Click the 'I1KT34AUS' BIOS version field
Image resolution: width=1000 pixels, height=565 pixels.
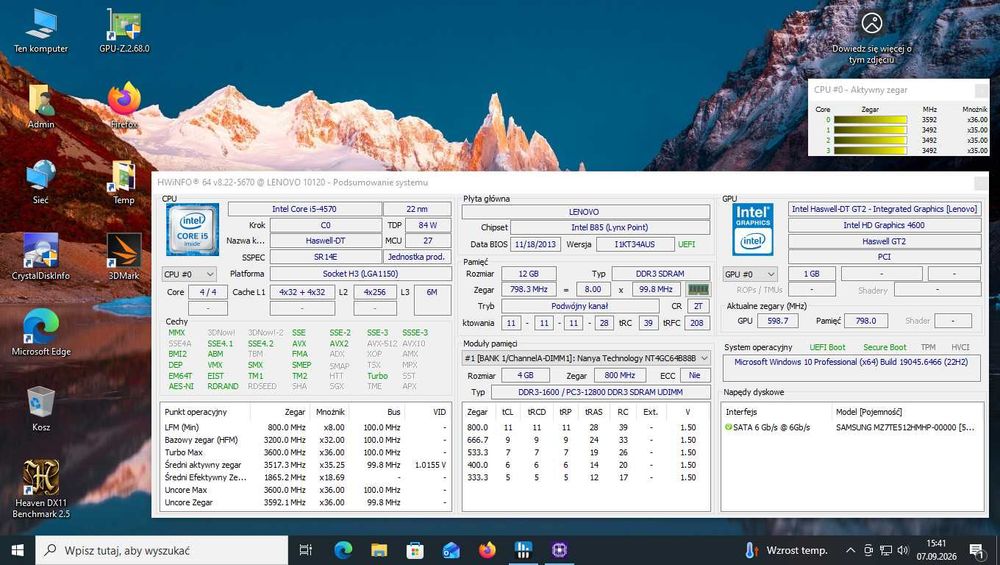635,244
